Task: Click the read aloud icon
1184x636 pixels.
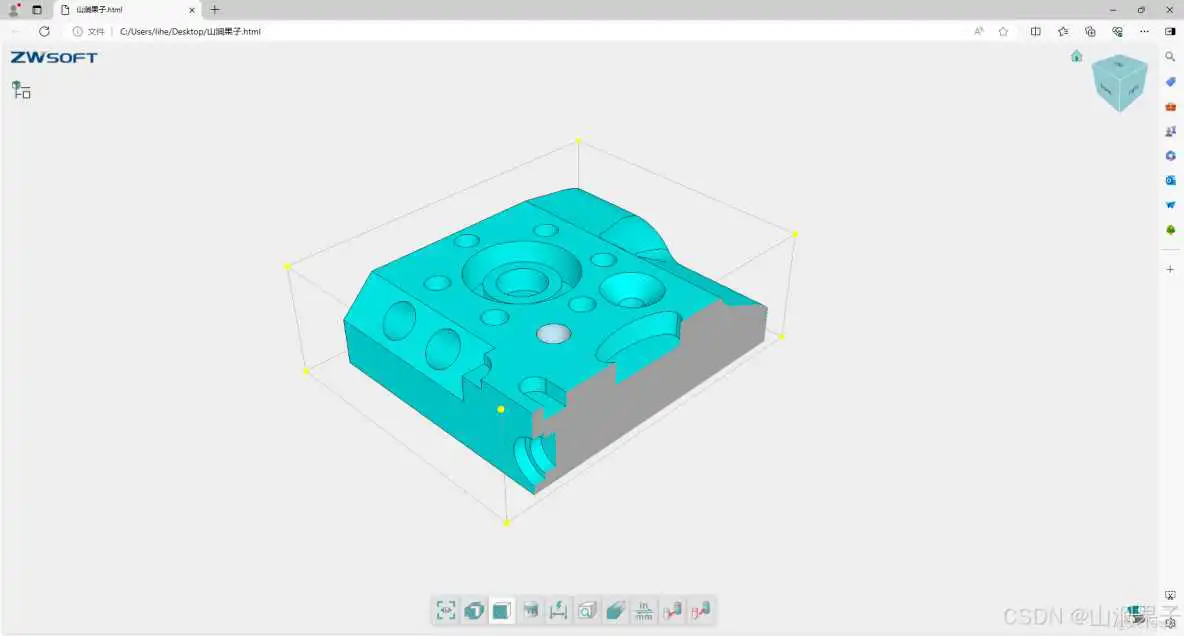Action: click(x=979, y=32)
